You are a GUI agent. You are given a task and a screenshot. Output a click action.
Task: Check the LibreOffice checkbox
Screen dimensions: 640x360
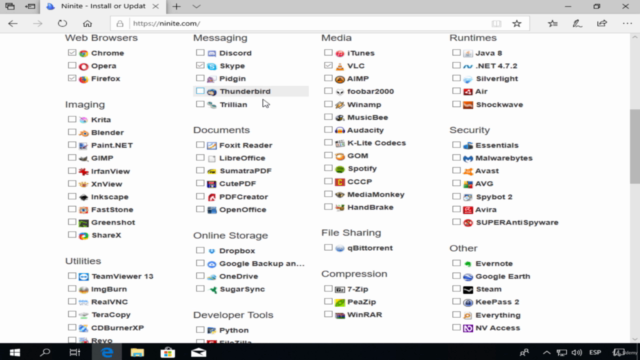click(200, 158)
